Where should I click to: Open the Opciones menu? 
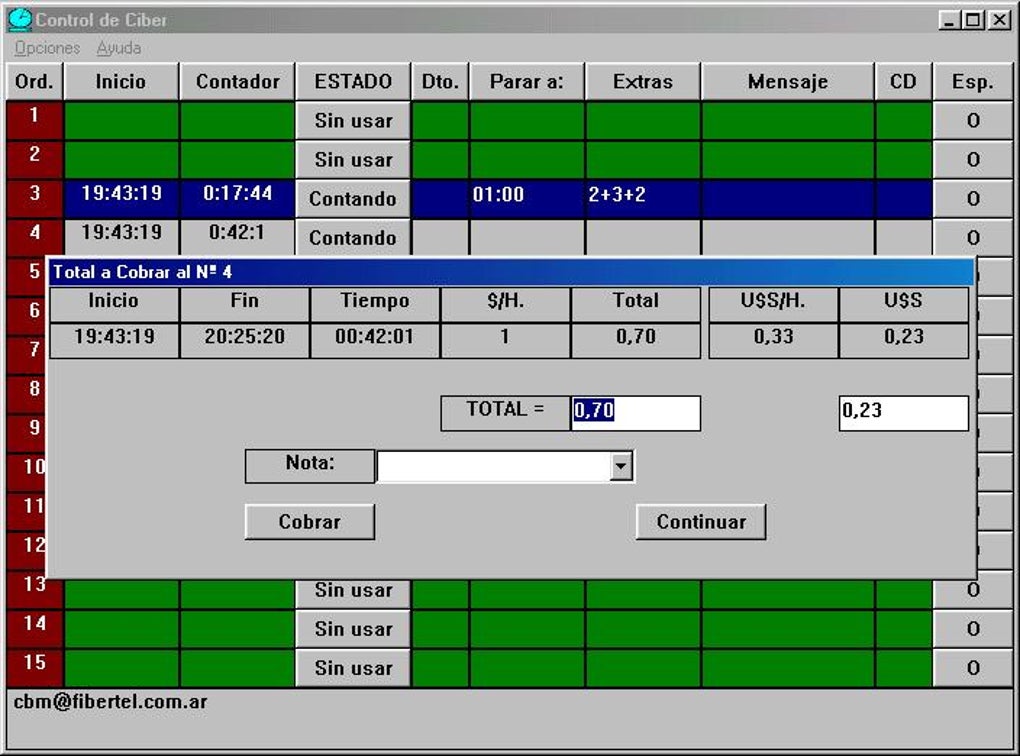click(46, 47)
